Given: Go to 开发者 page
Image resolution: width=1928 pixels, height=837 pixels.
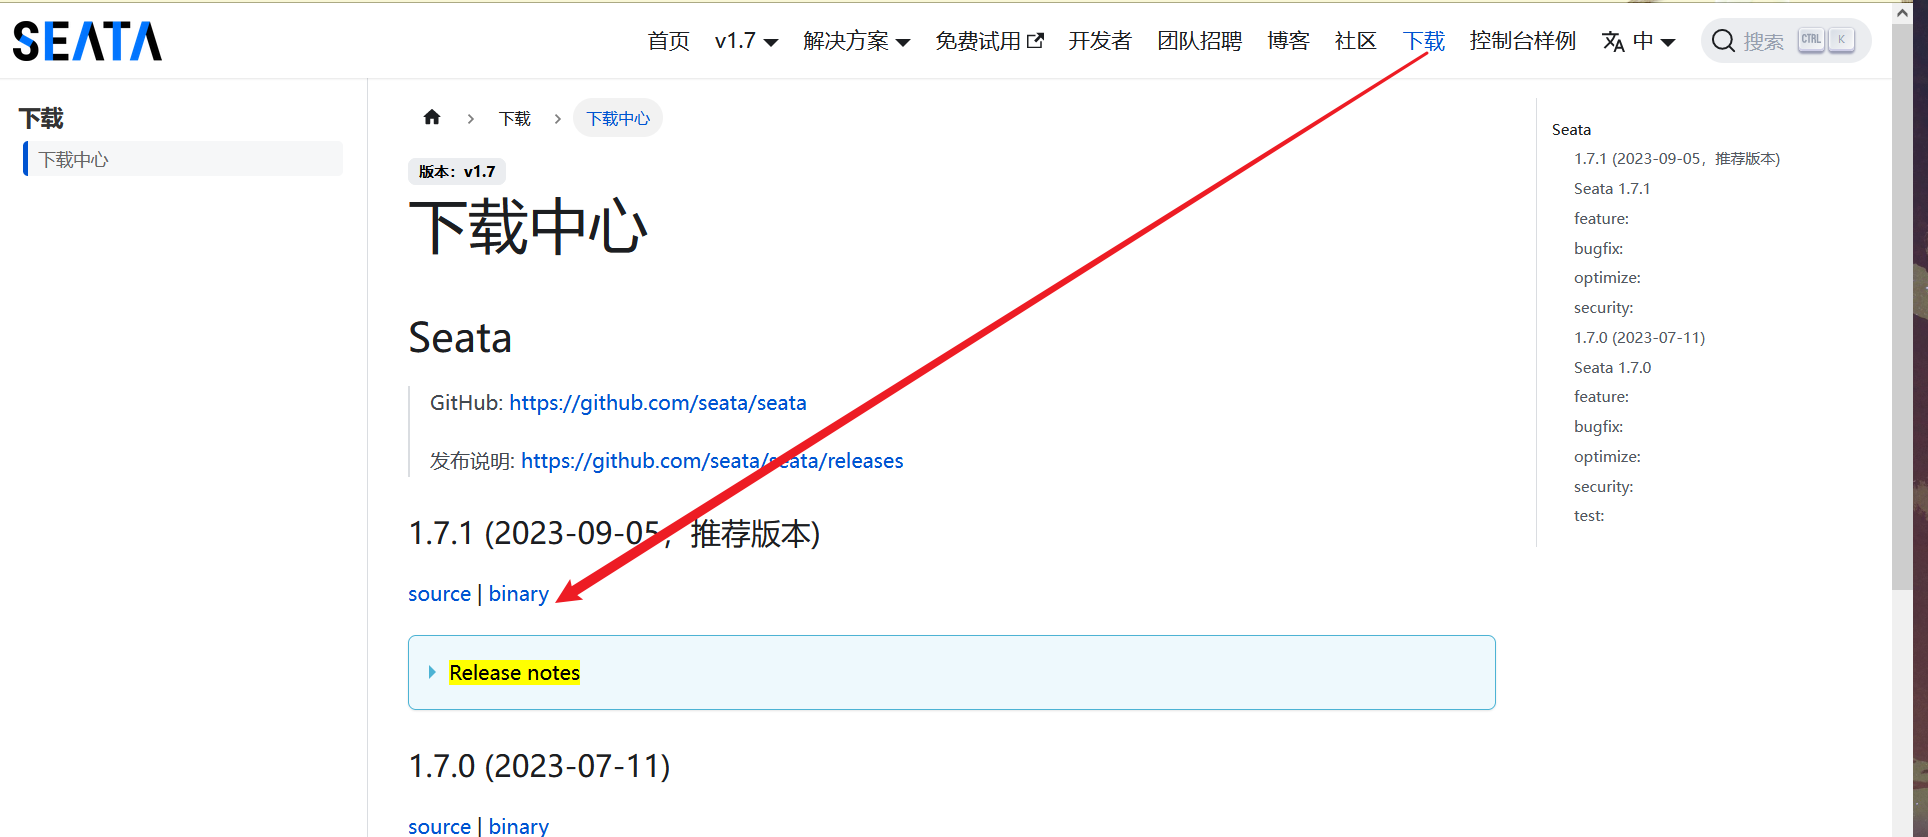Looking at the screenshot, I should 1100,41.
